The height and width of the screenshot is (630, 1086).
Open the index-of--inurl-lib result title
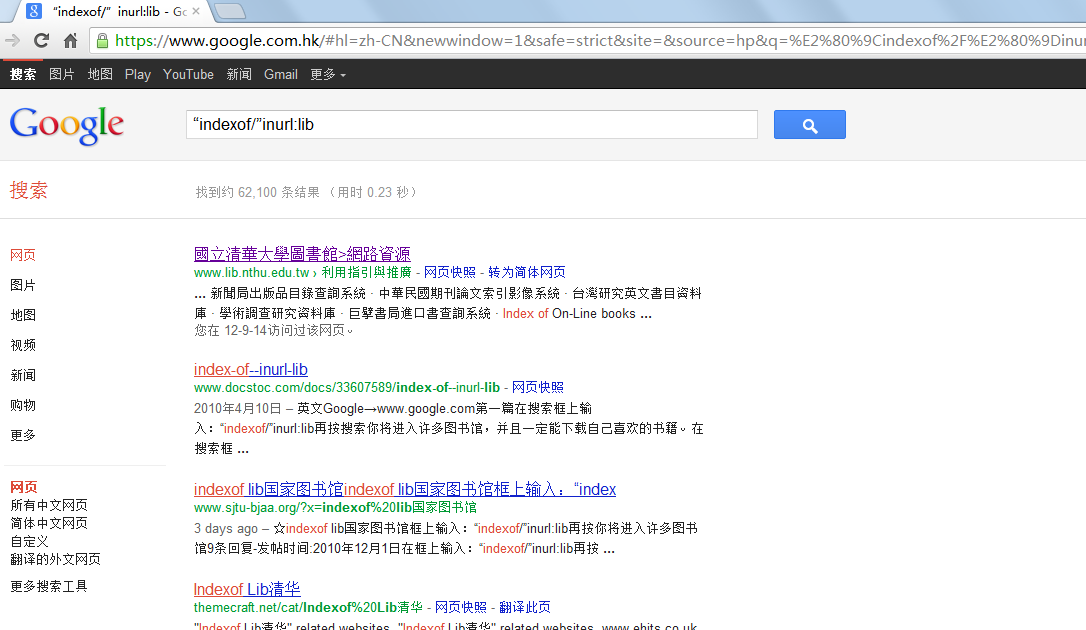click(251, 370)
